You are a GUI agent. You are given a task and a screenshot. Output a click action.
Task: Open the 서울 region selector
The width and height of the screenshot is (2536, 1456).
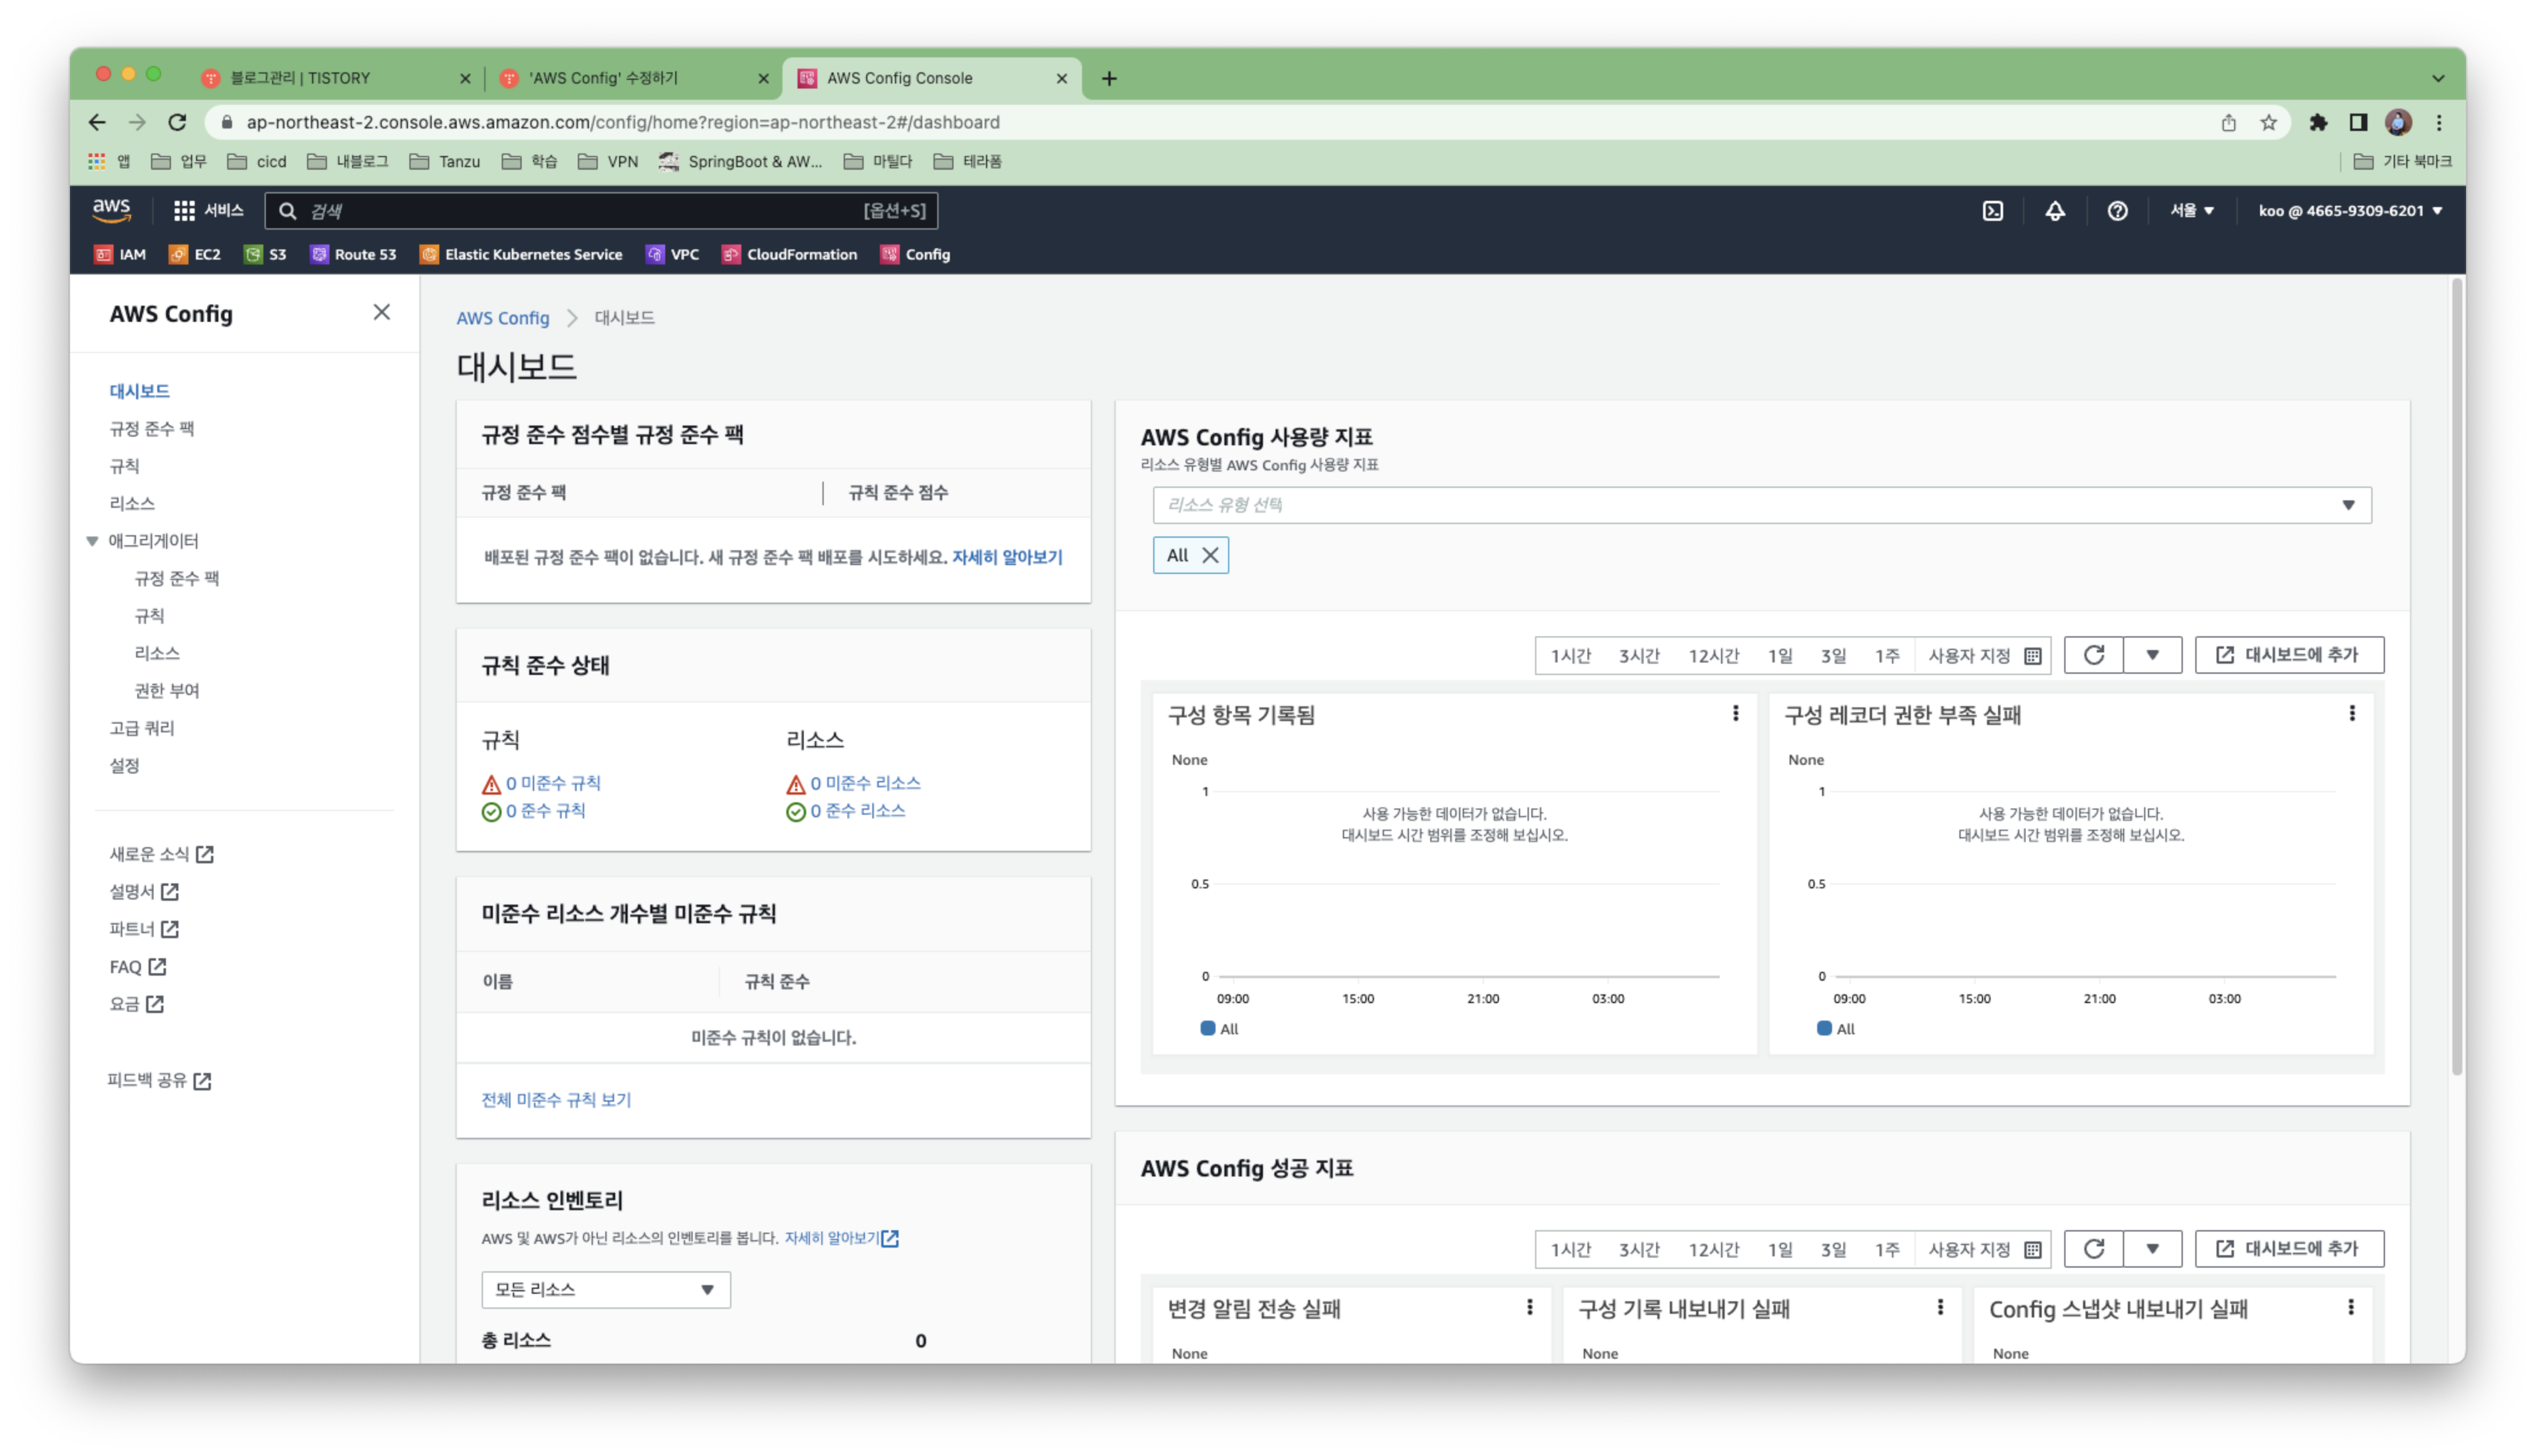2191,211
